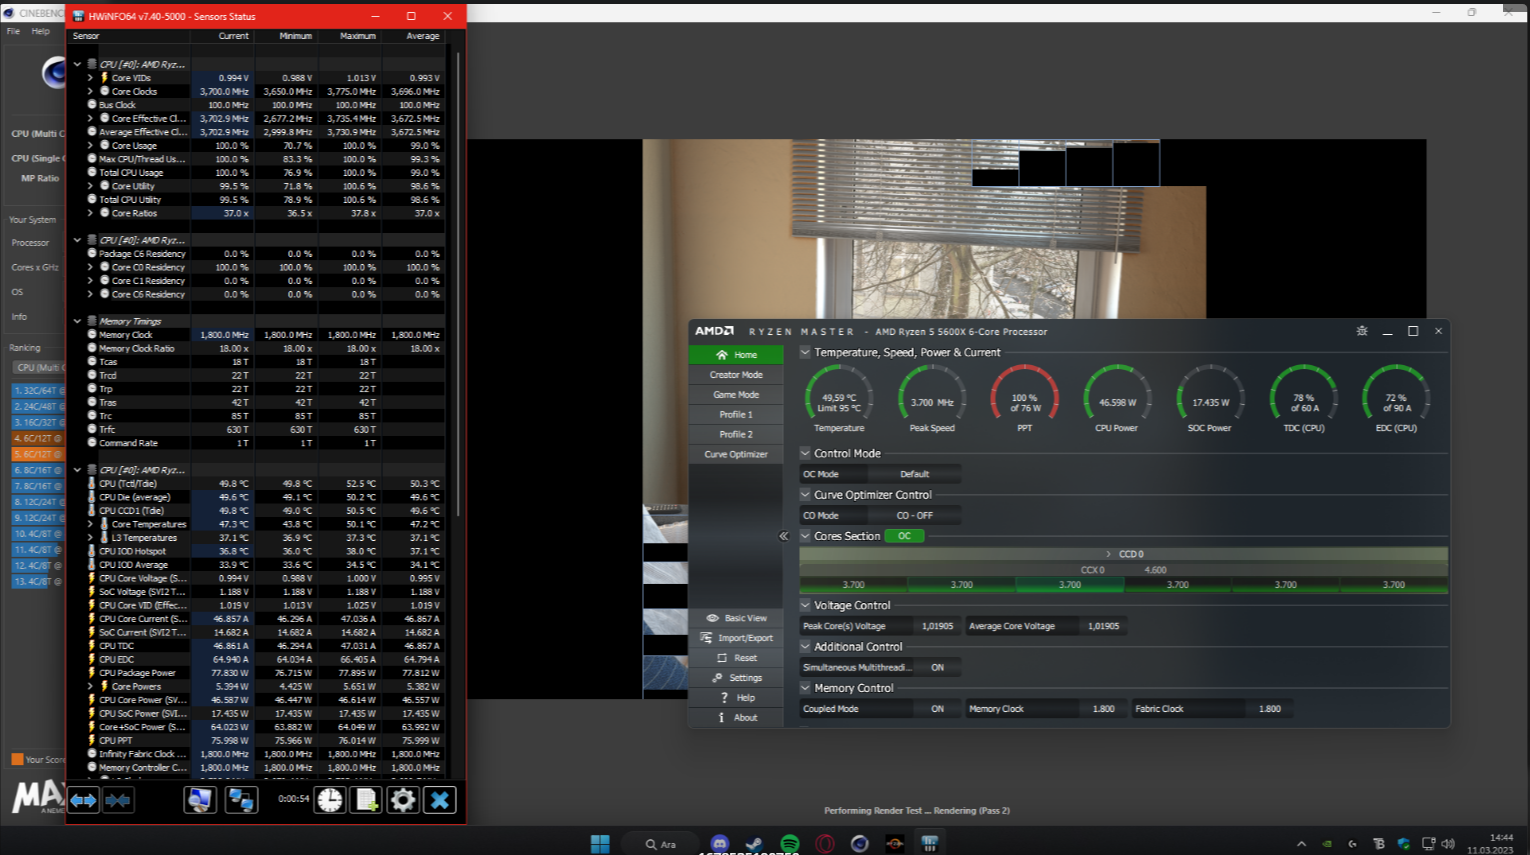Click the HWiNFO Minimum column header
This screenshot has width=1530, height=855.
[285, 36]
